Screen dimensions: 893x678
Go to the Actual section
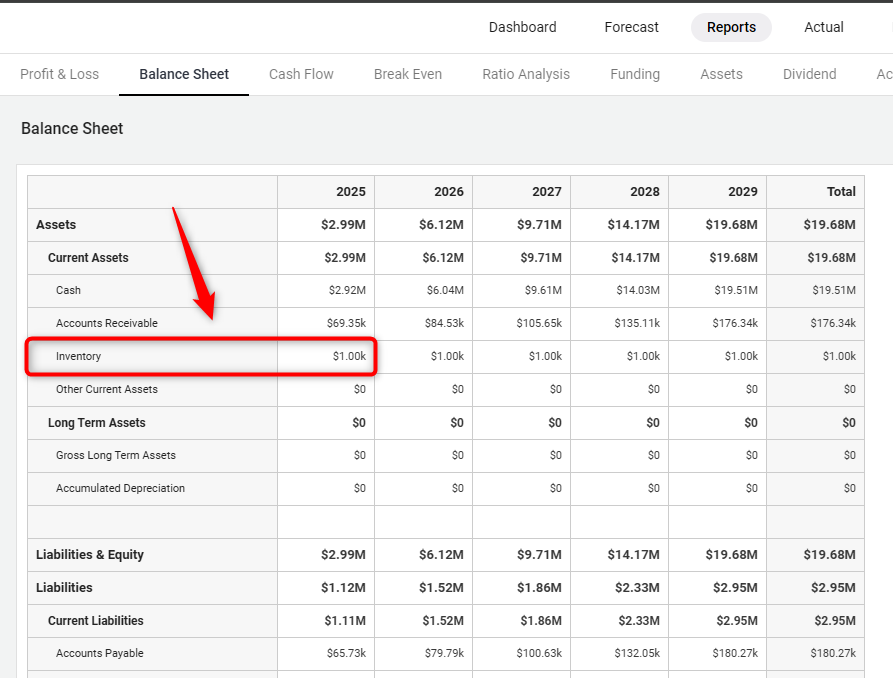(824, 27)
